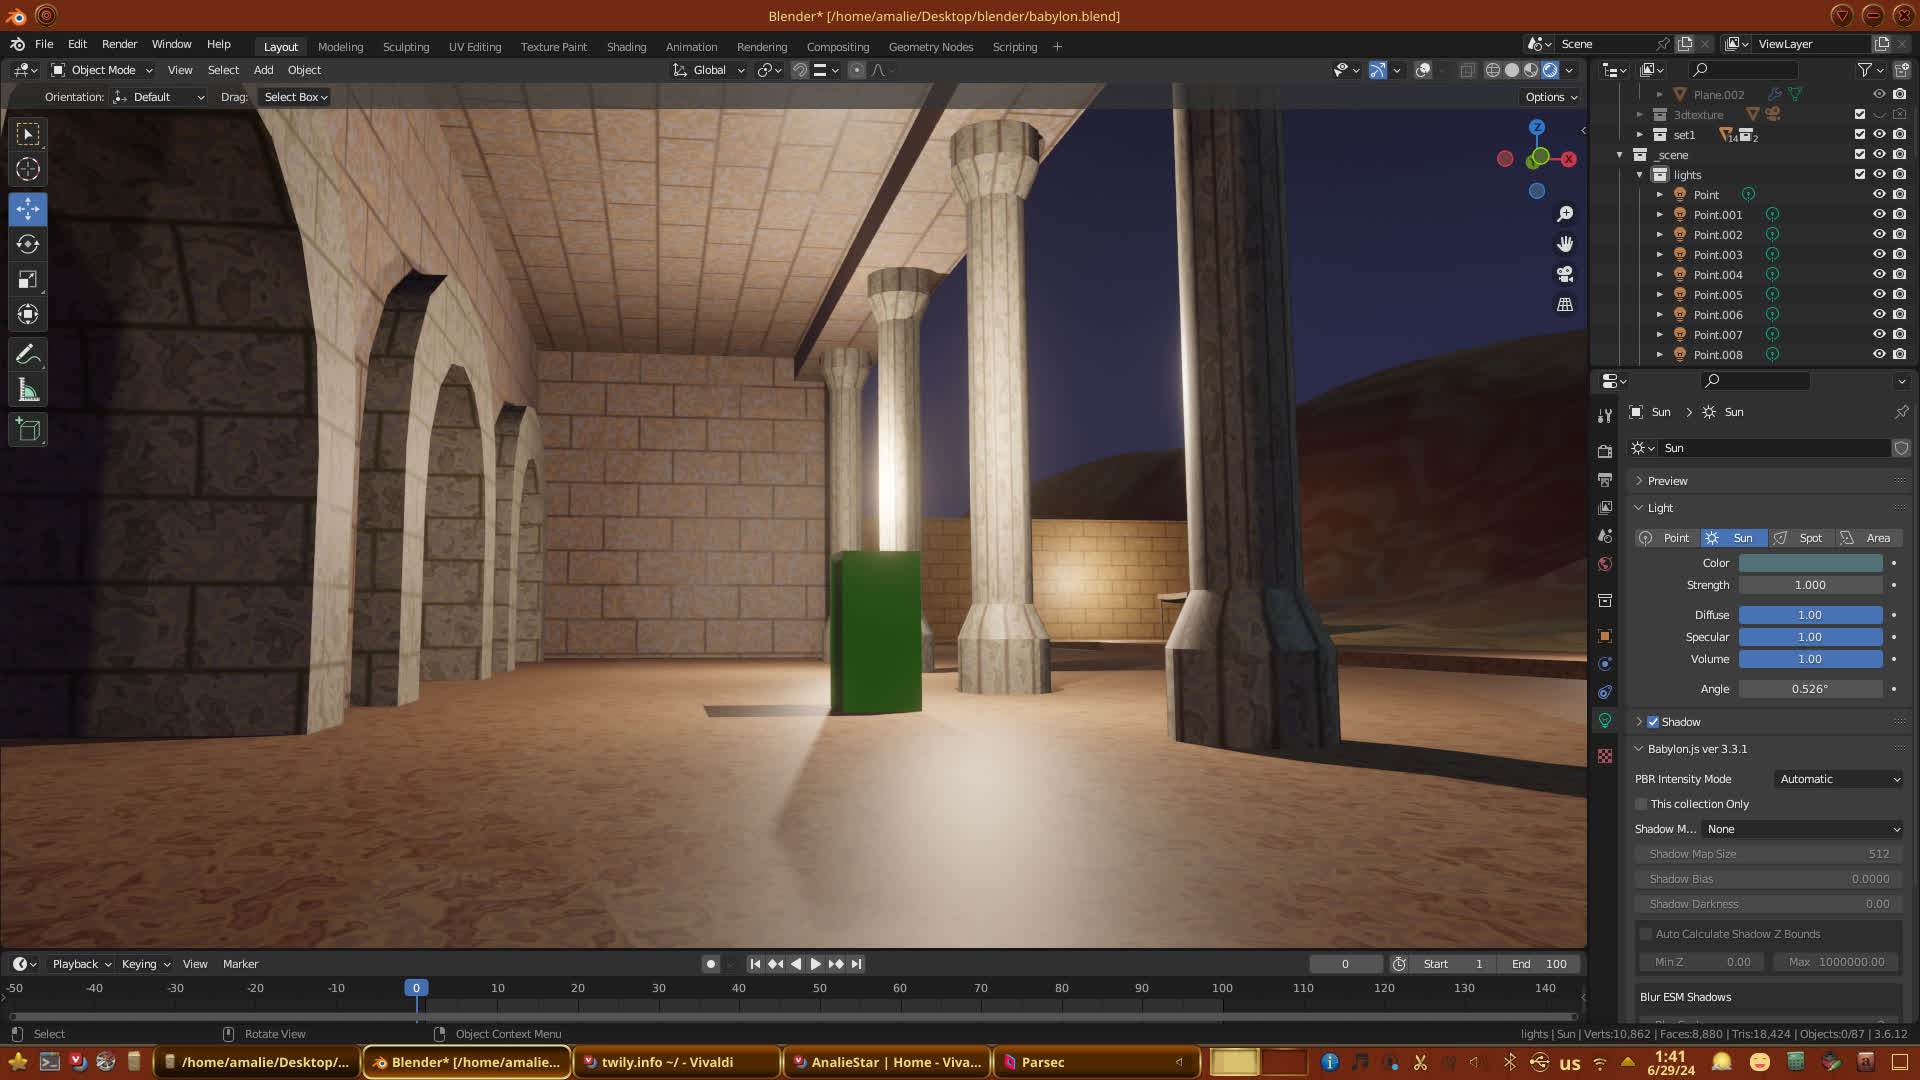Open the Shading workspace tab
This screenshot has width=1920, height=1080.
click(626, 47)
